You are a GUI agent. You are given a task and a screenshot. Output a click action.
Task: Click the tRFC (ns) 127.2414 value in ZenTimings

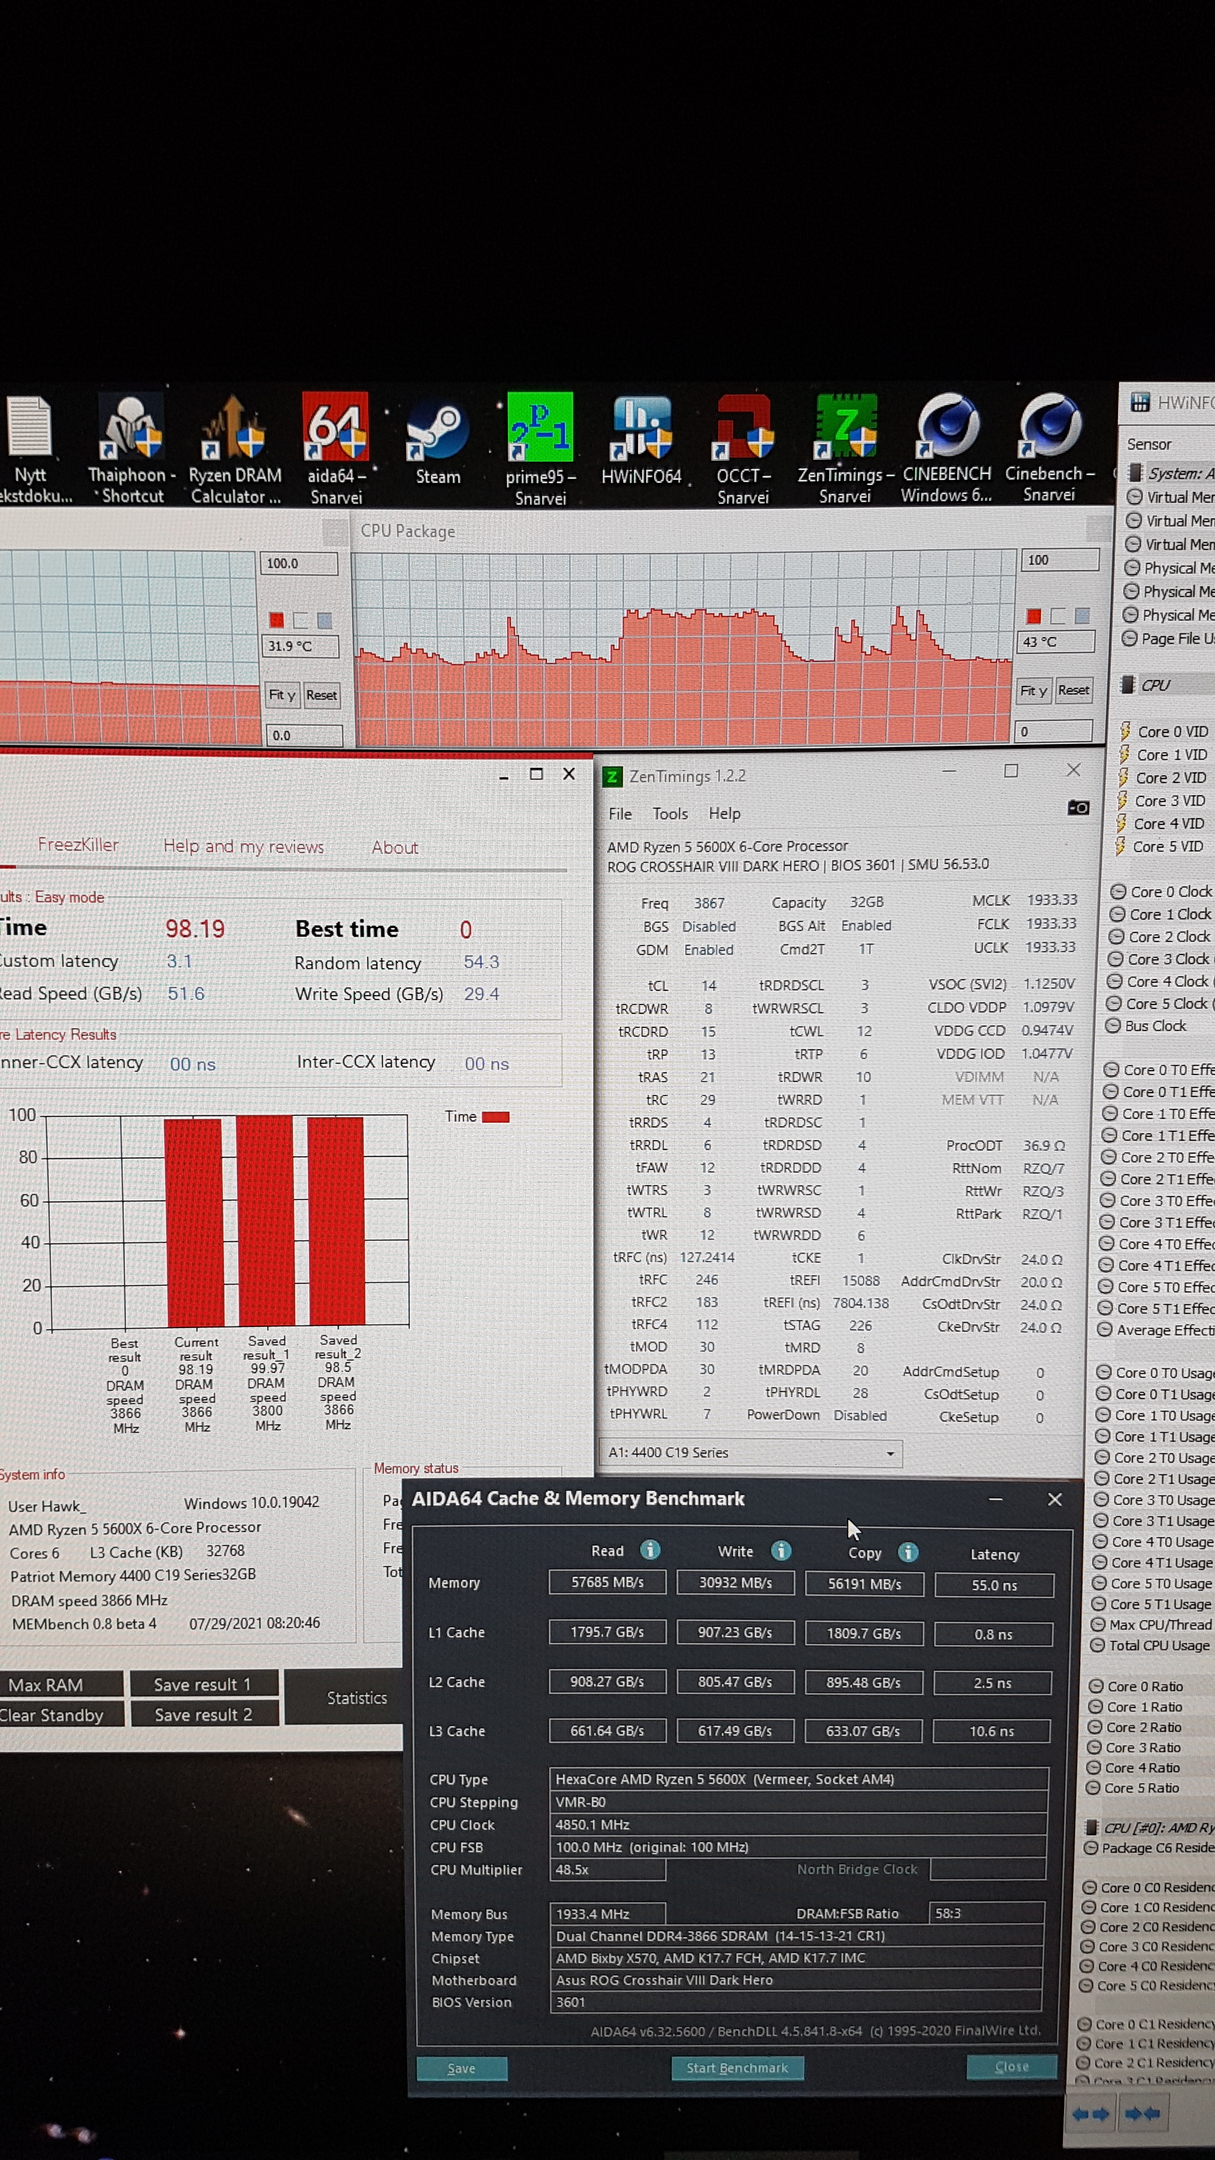[707, 1258]
